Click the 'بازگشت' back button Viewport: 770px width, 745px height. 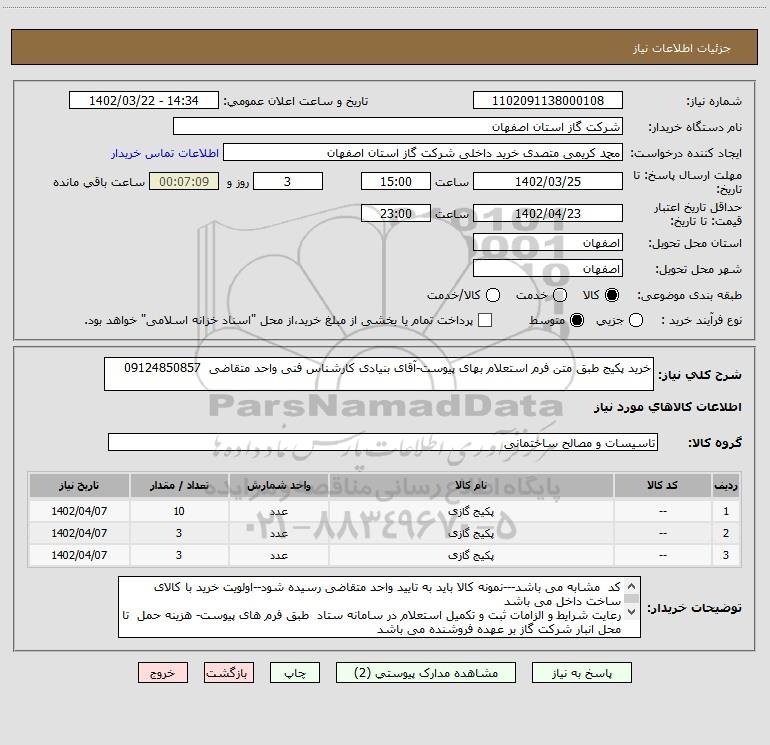229,672
